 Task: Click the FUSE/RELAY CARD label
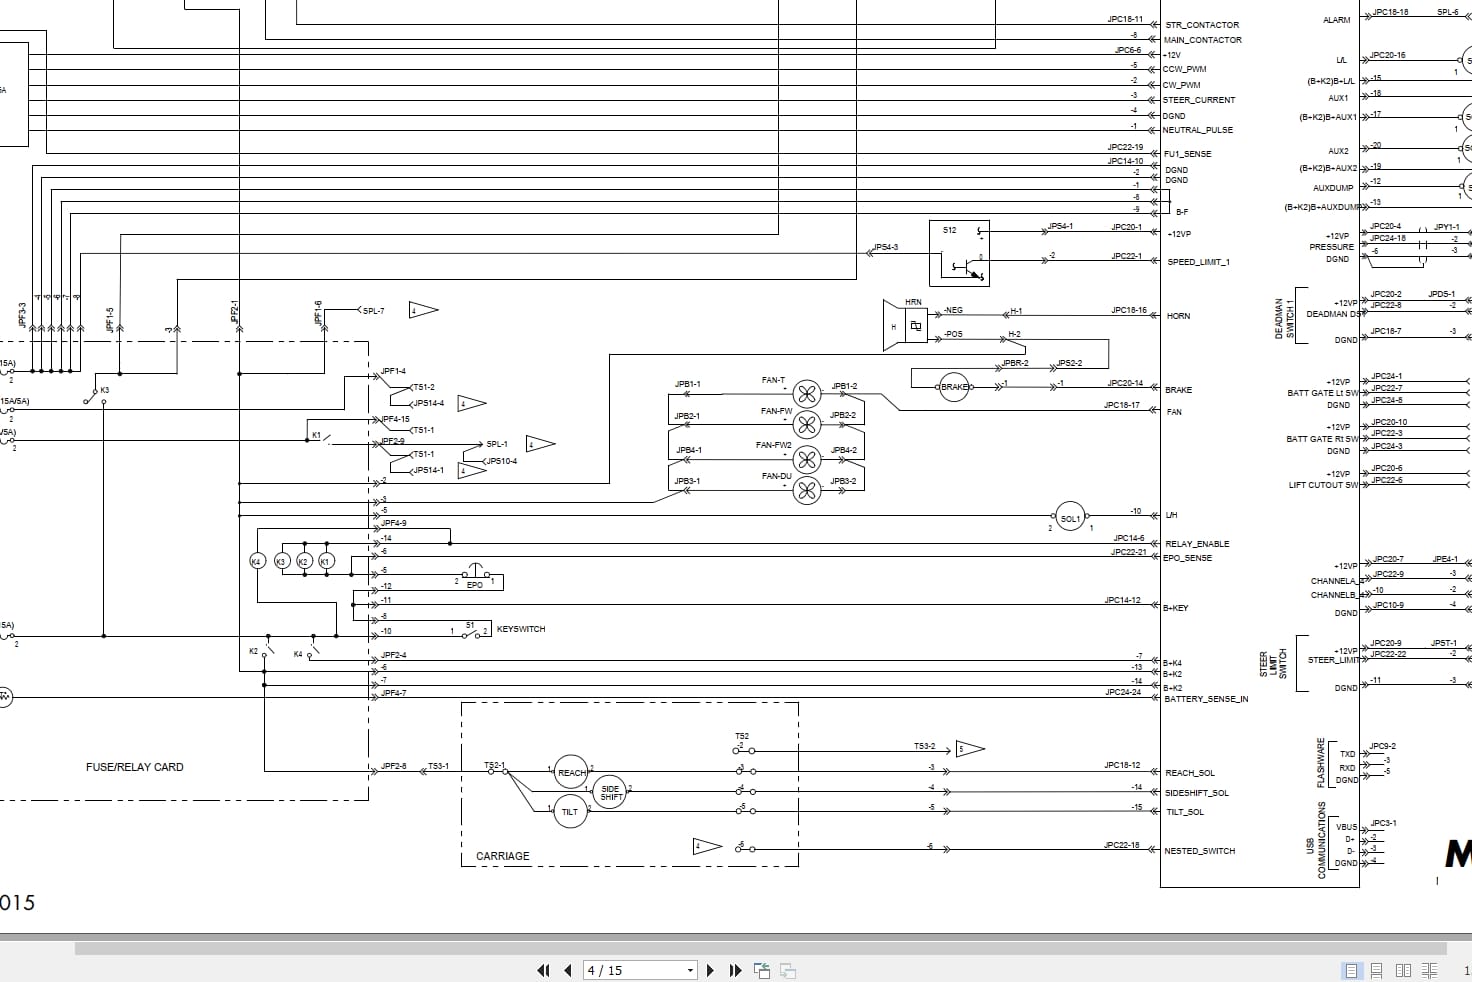point(135,767)
